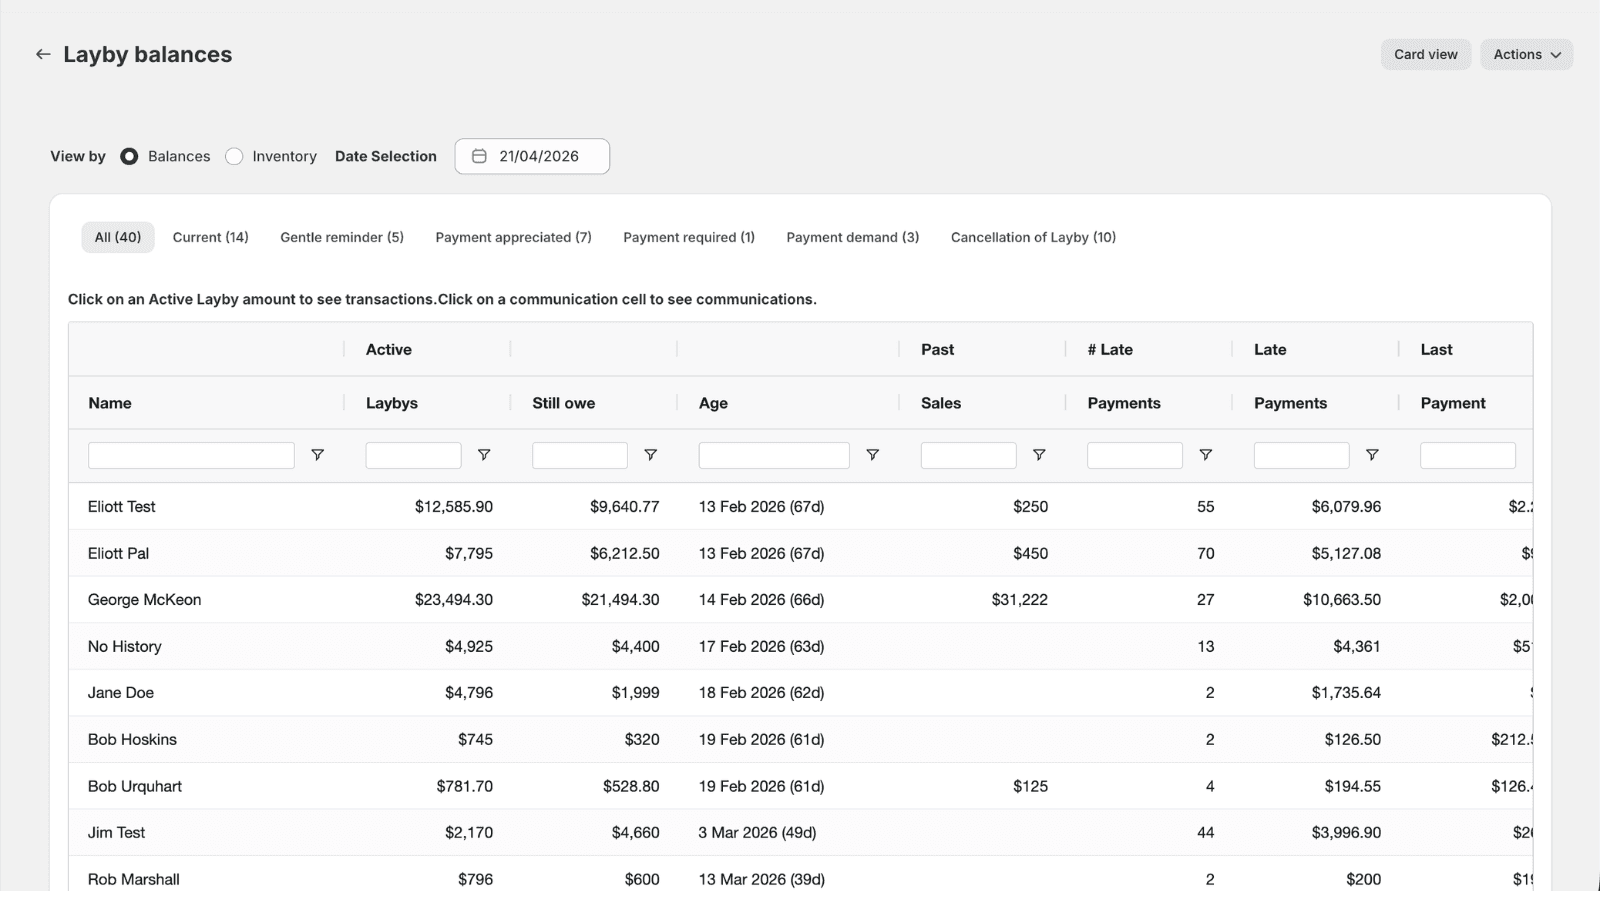Click the back arrow beside Layby balances

[x=42, y=54]
